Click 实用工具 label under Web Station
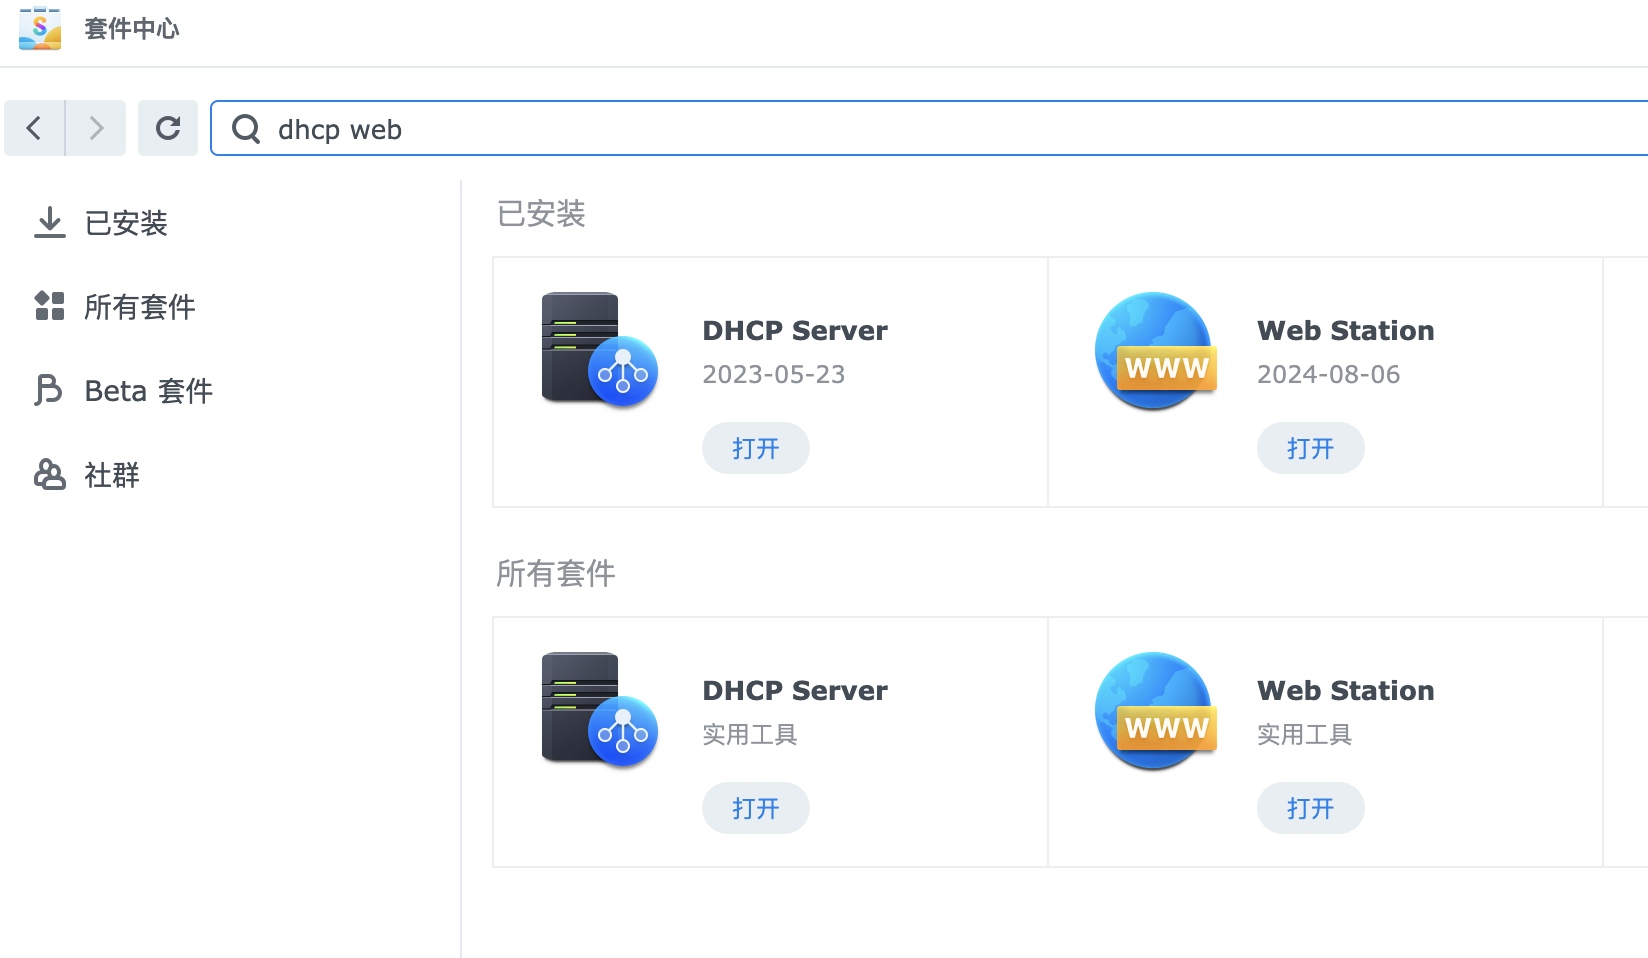Viewport: 1648px width, 958px height. (x=1305, y=735)
